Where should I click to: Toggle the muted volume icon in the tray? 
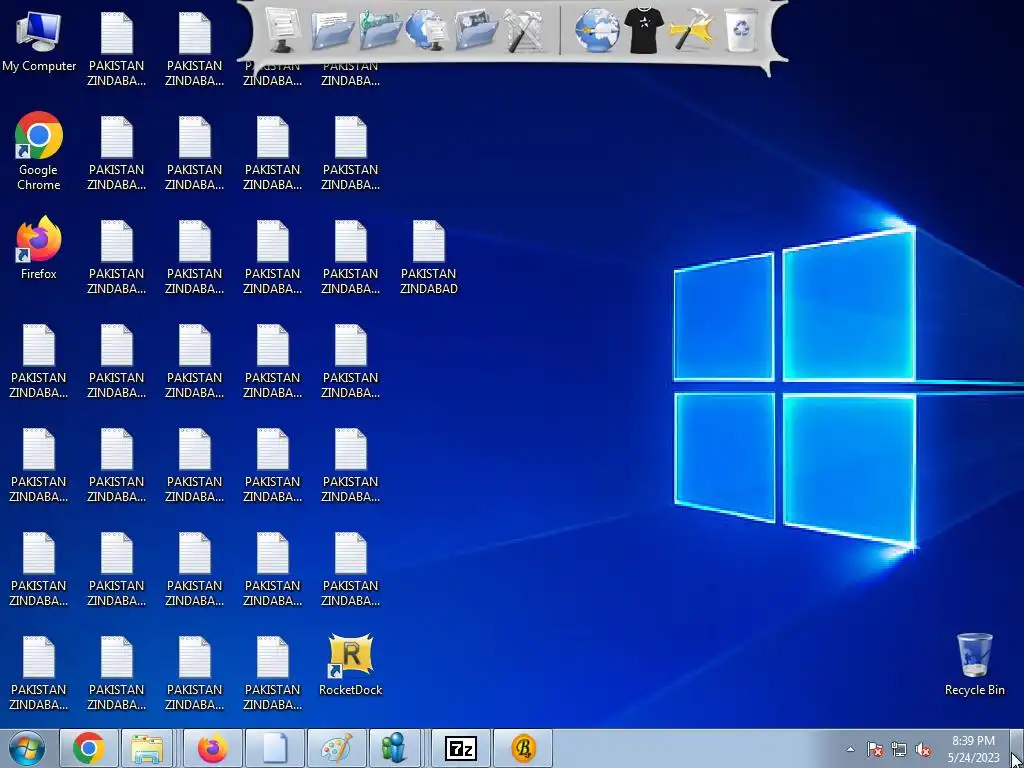pos(923,749)
